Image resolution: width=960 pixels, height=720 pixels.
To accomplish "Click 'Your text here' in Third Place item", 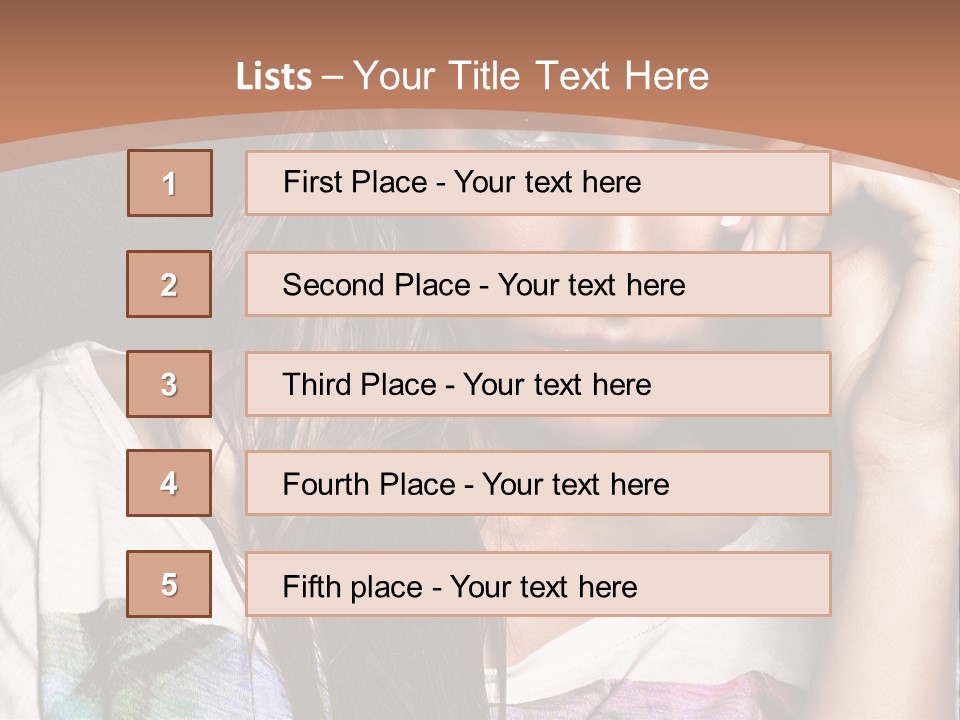I will pos(558,385).
